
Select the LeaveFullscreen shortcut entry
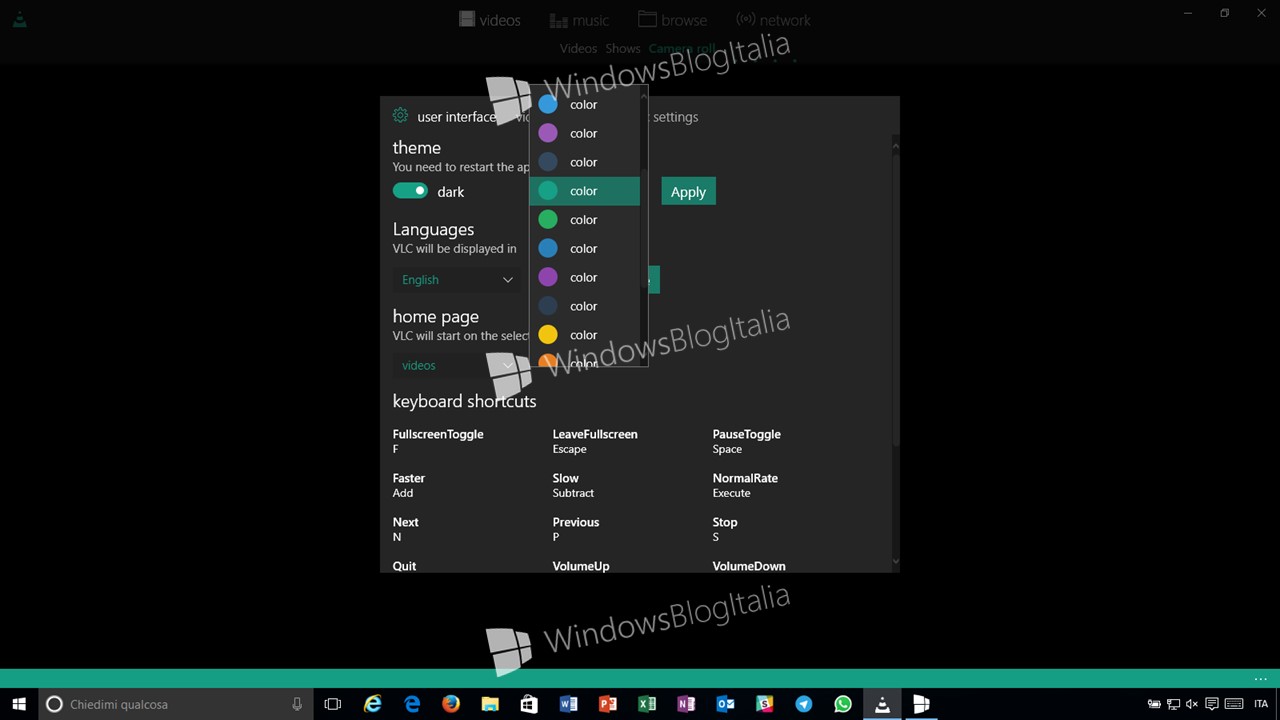(595, 441)
